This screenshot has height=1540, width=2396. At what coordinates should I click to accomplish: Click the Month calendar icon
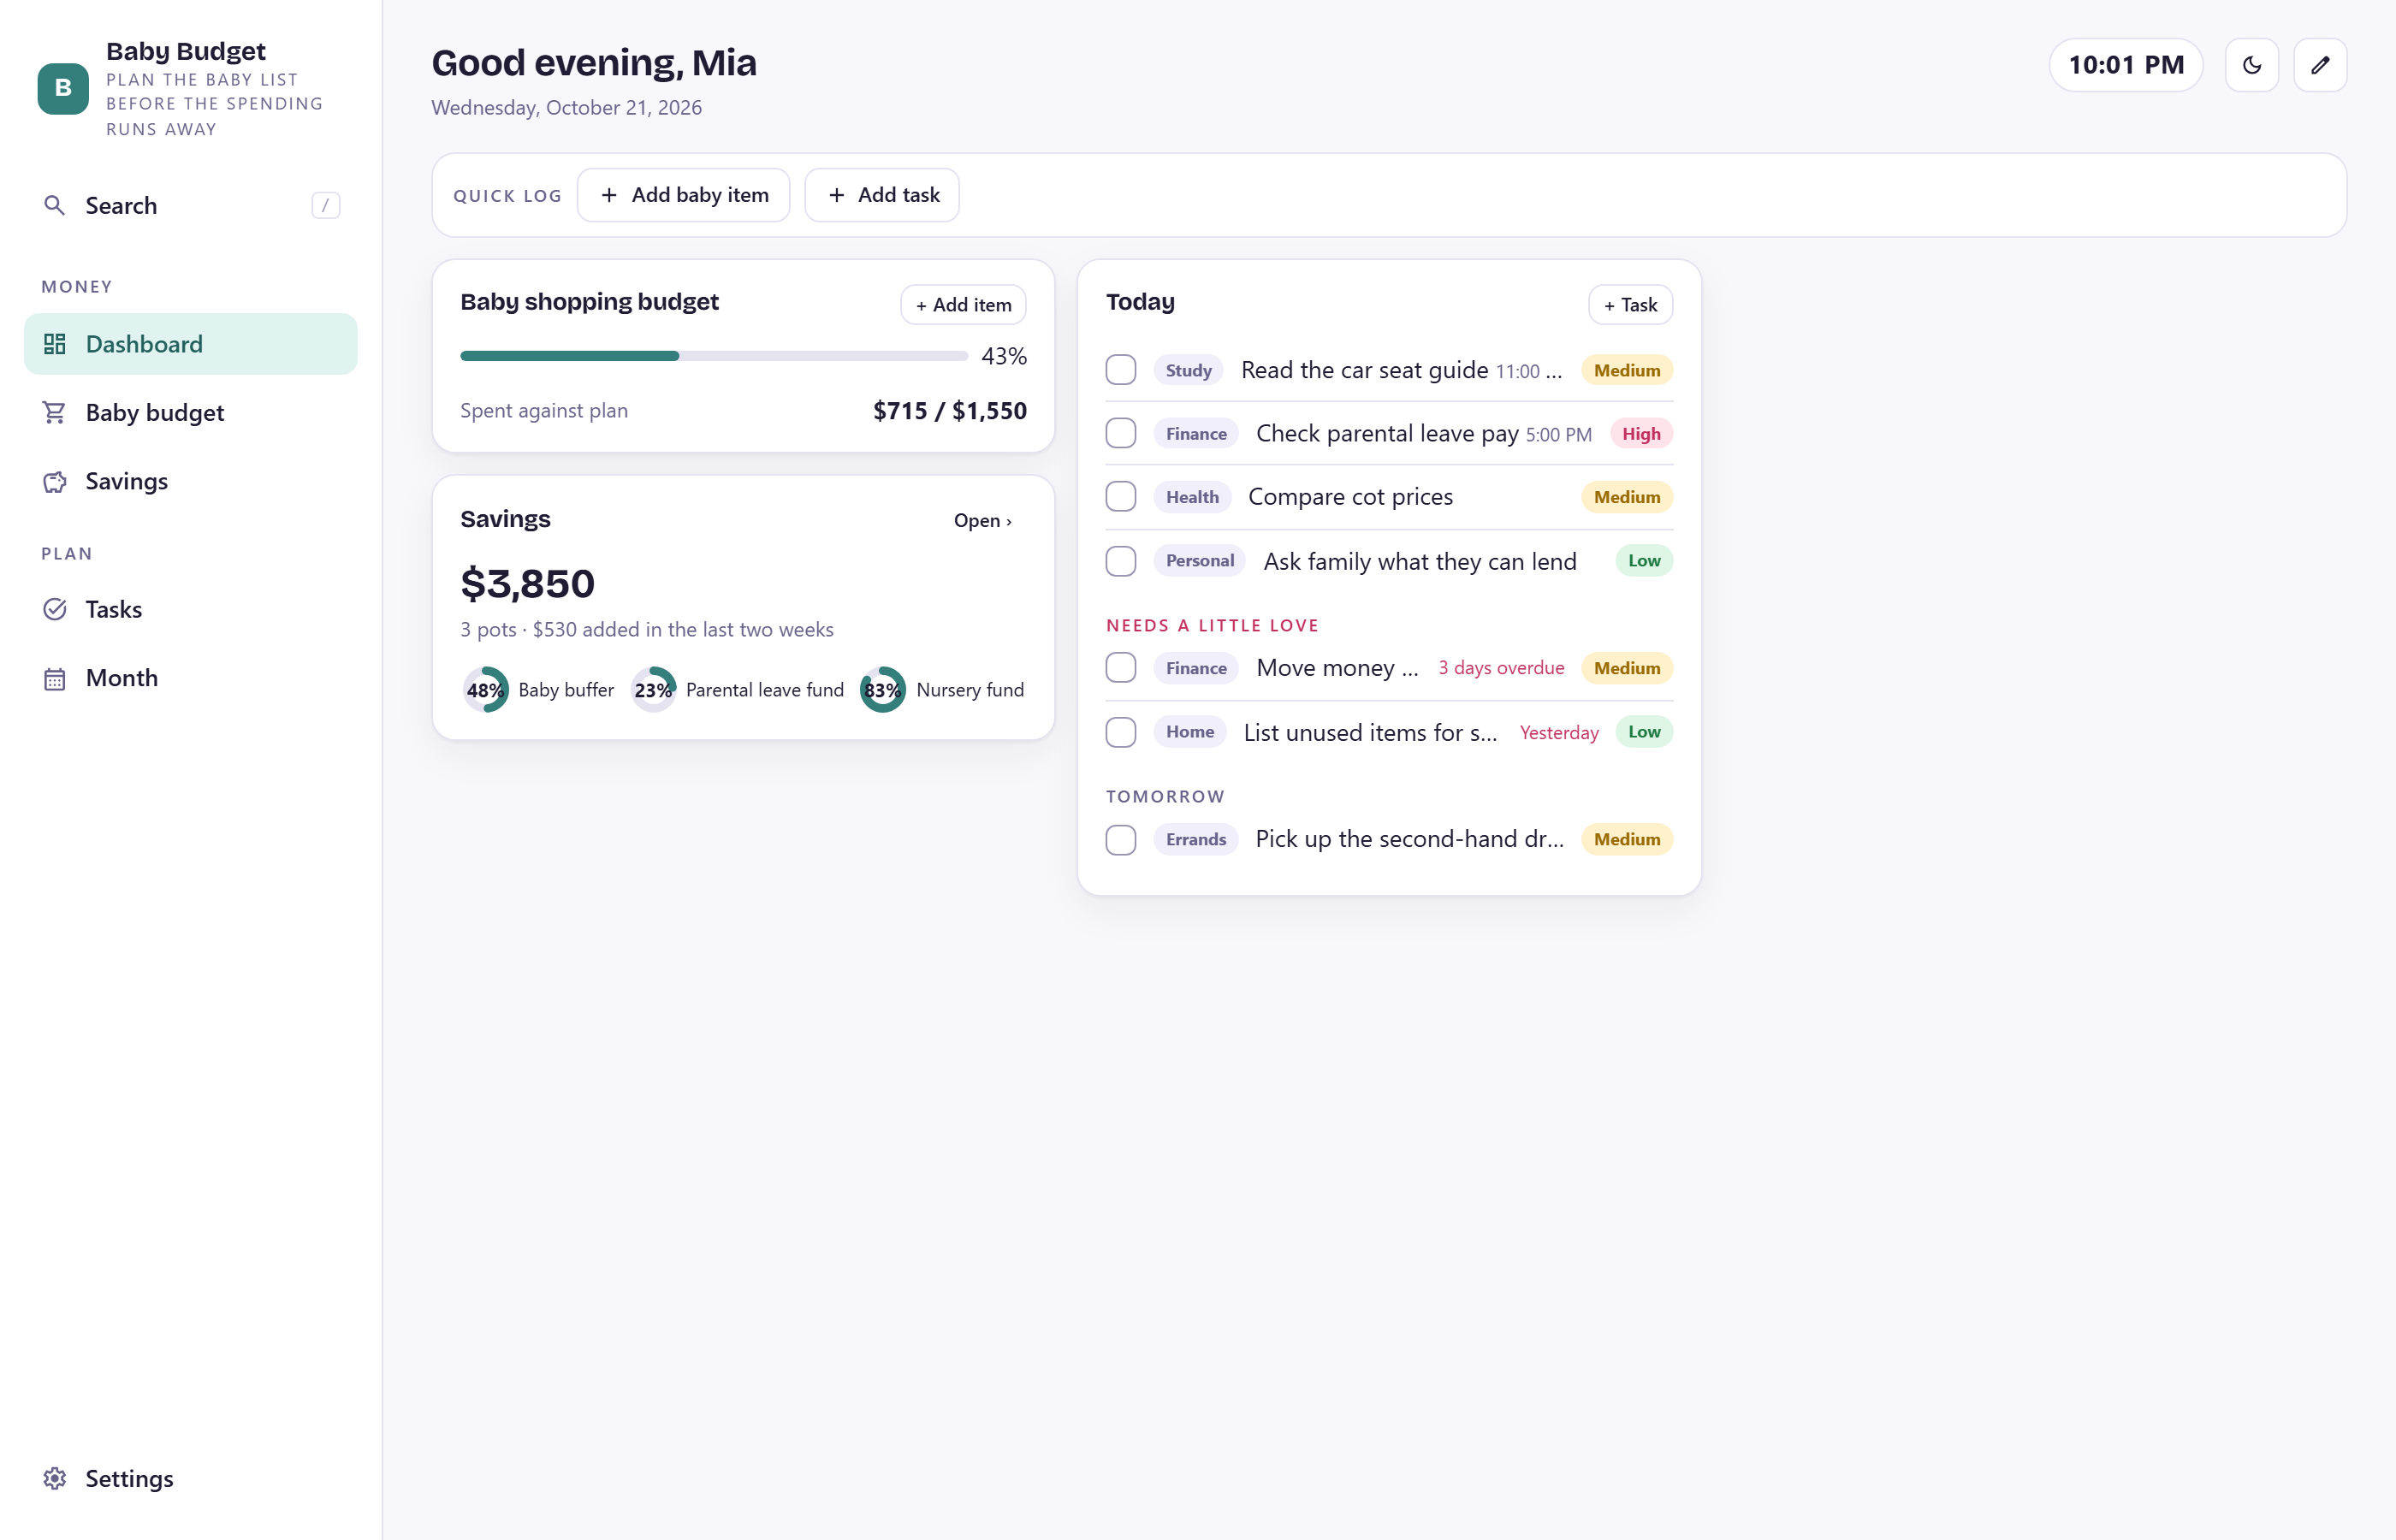(55, 678)
